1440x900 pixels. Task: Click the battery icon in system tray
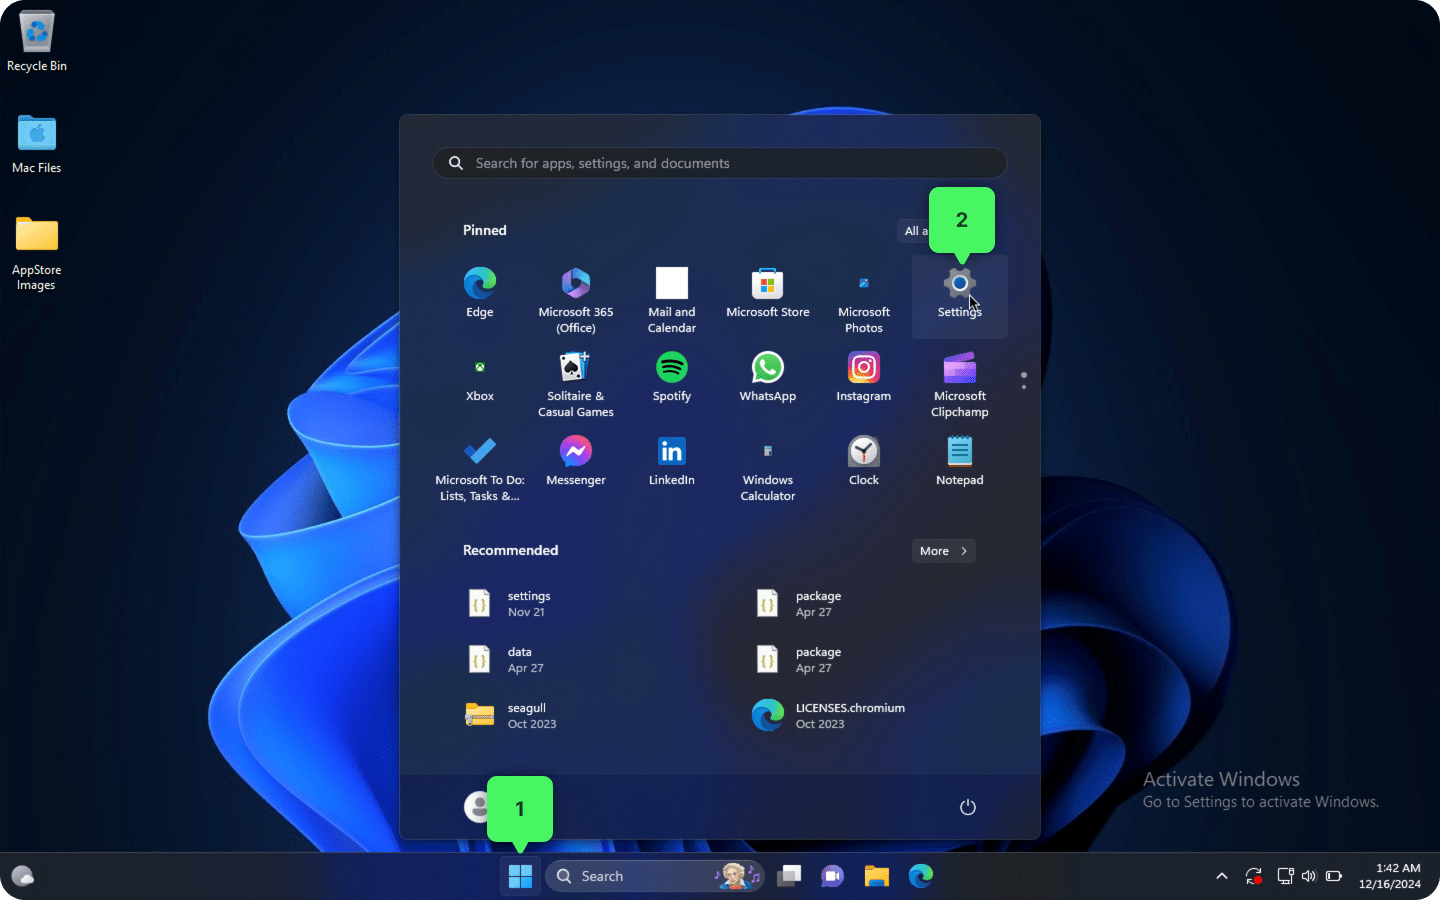pos(1334,876)
